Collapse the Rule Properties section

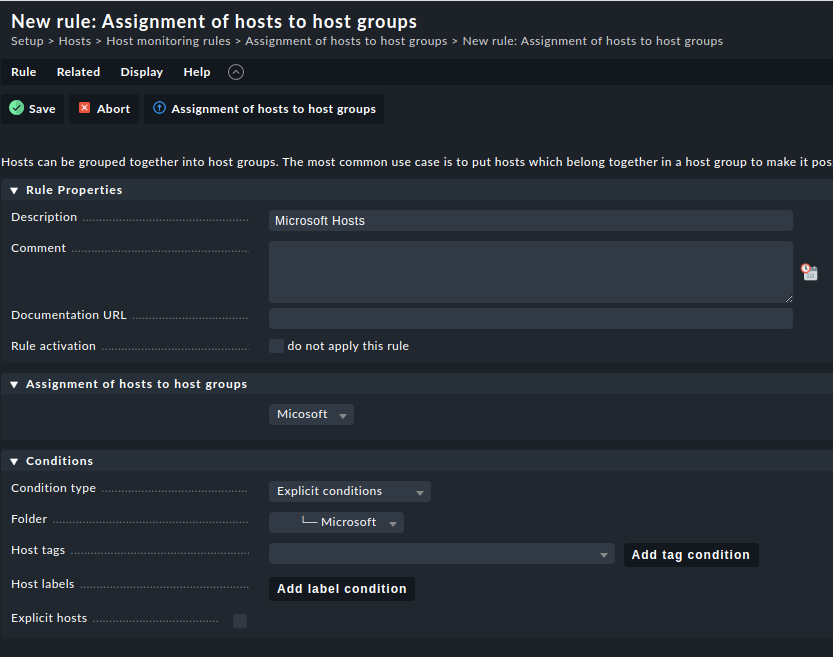point(14,190)
